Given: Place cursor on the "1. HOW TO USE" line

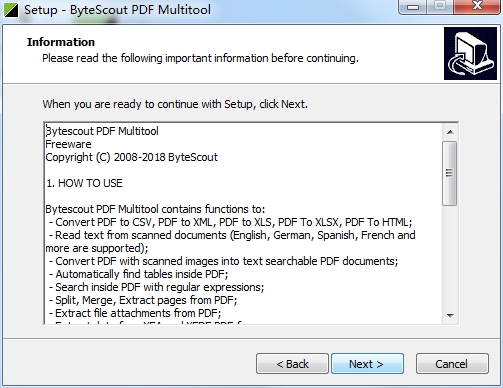Looking at the screenshot, I should pos(84,183).
